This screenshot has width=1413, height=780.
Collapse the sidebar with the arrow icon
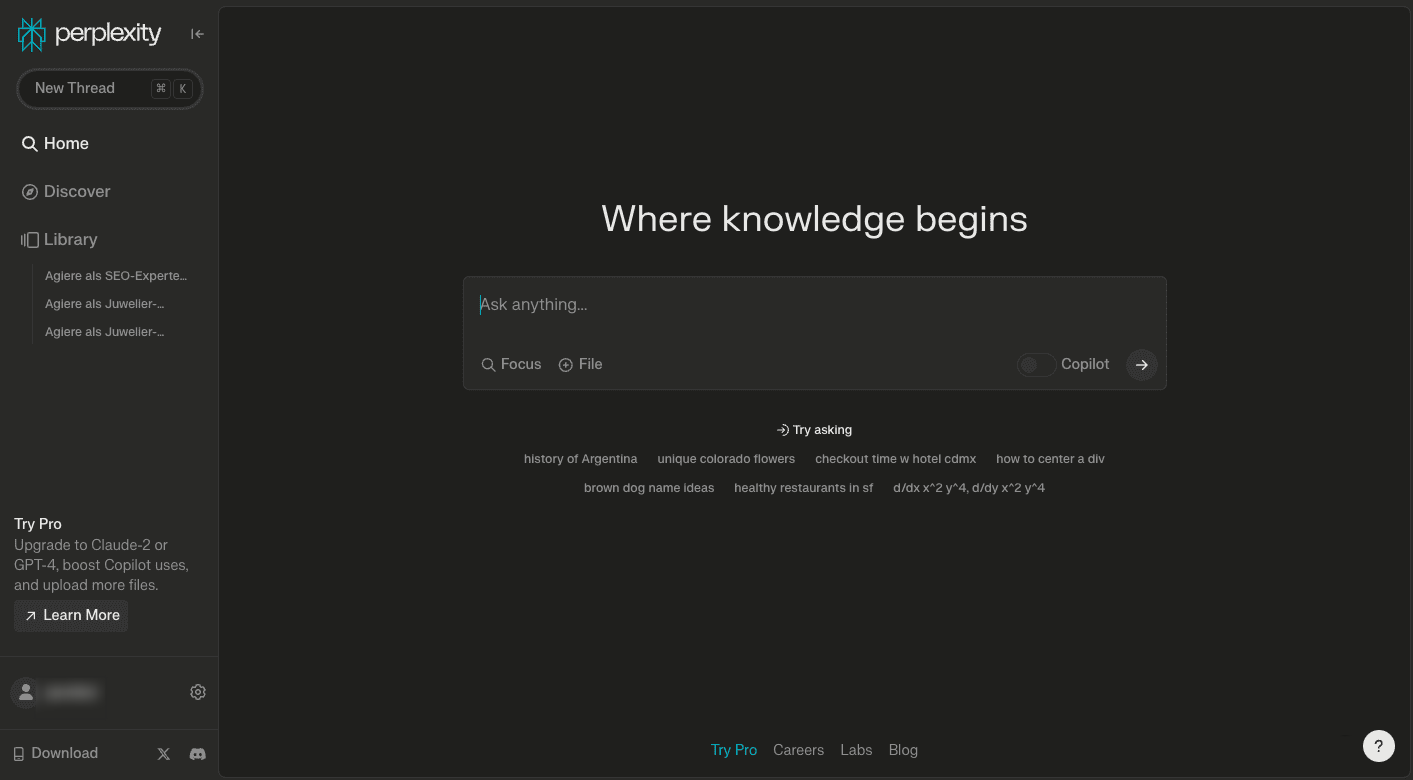pos(197,34)
